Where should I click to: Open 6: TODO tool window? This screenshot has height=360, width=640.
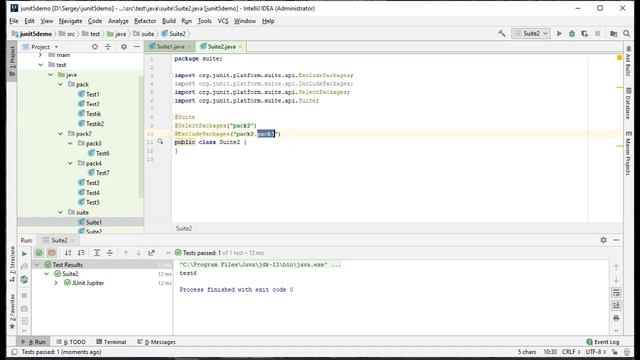click(x=71, y=342)
